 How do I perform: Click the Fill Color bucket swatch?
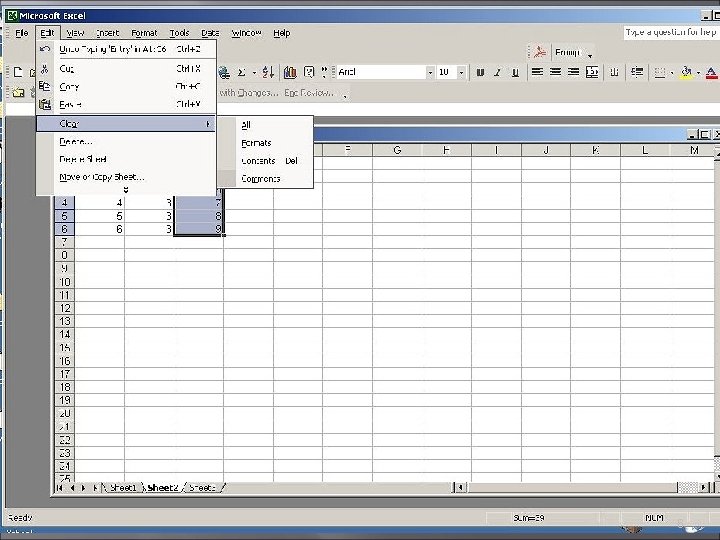686,72
